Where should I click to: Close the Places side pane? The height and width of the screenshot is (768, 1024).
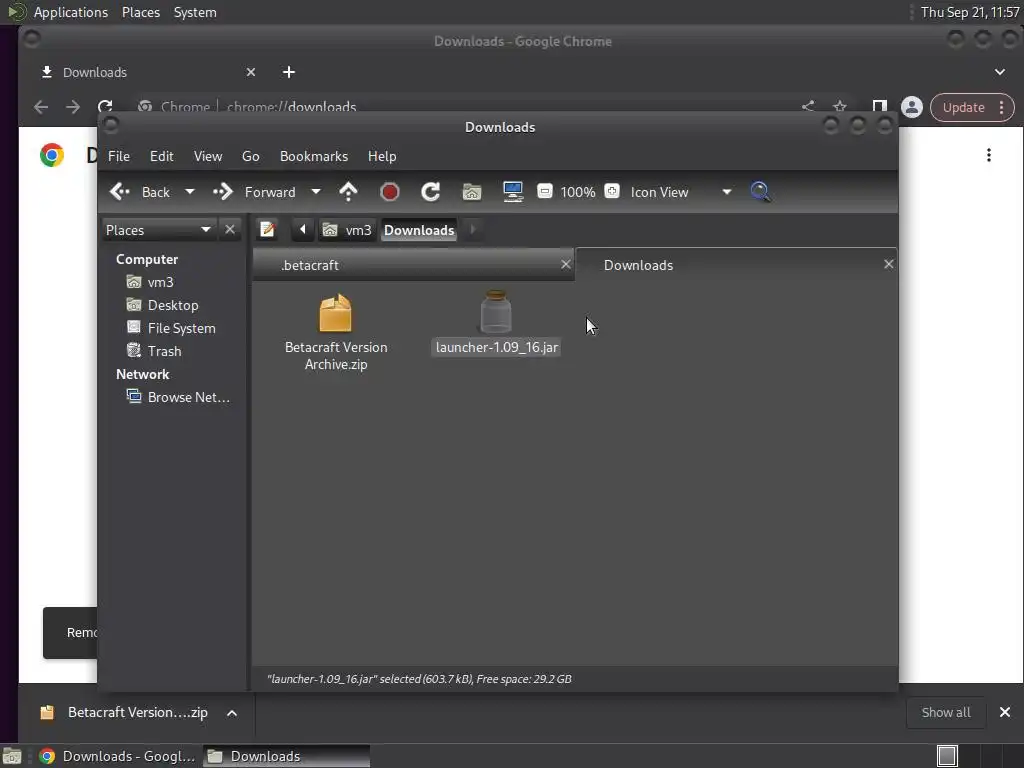(230, 230)
